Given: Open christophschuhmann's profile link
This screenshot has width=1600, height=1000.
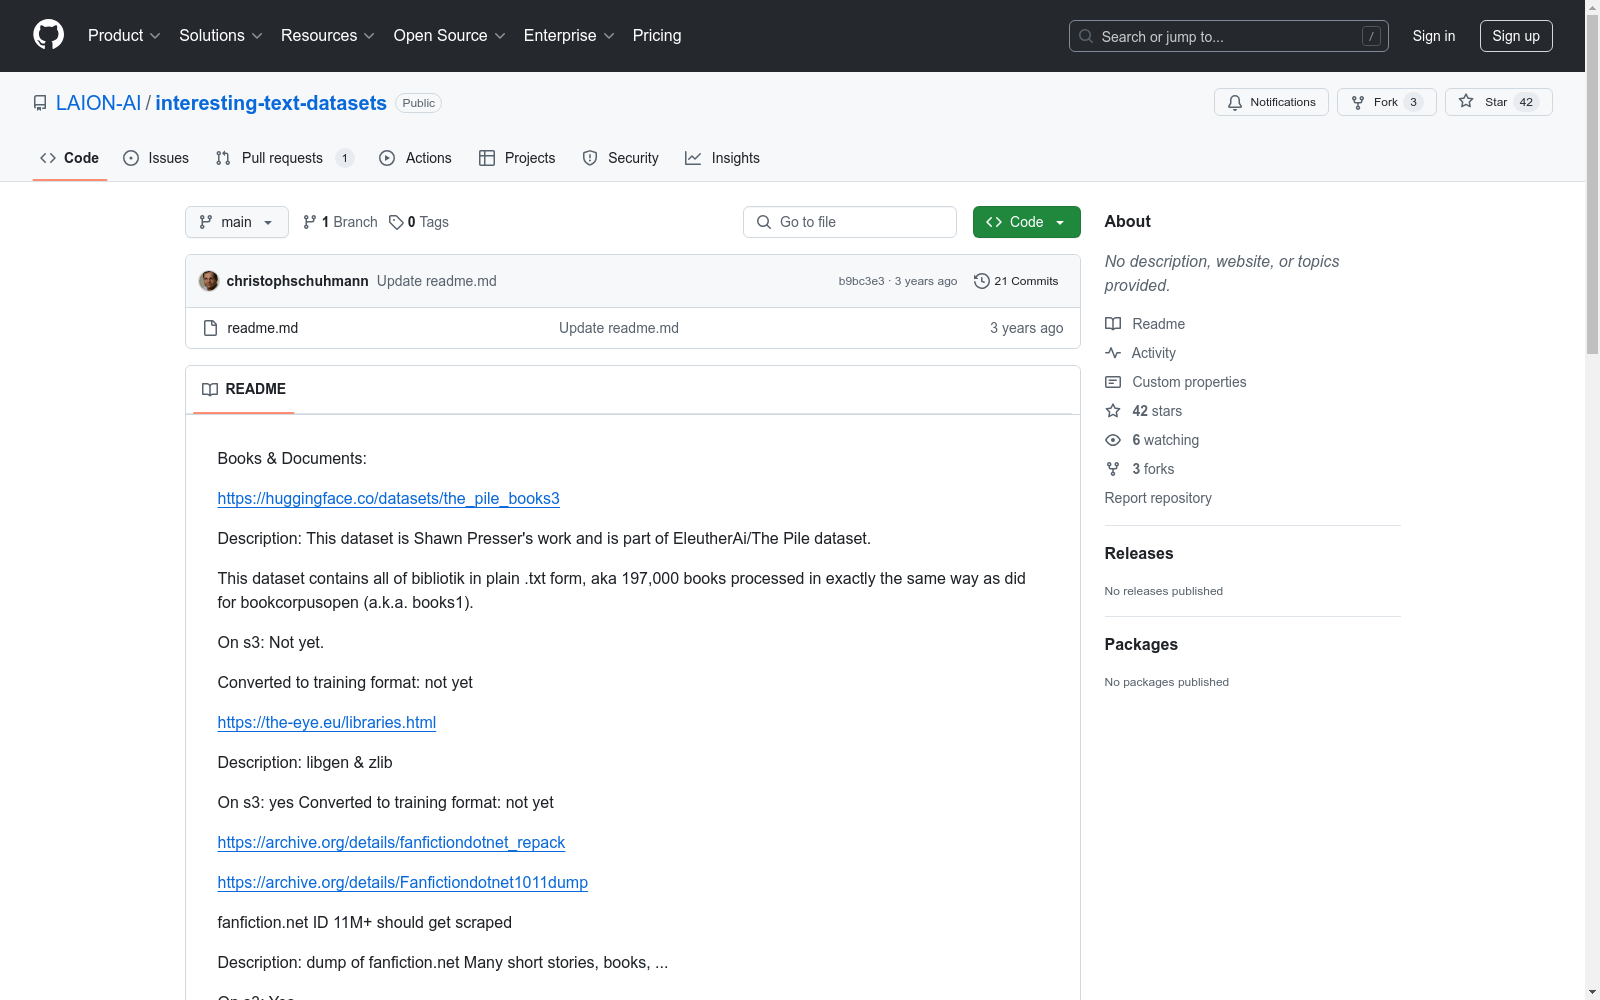Looking at the screenshot, I should point(298,281).
